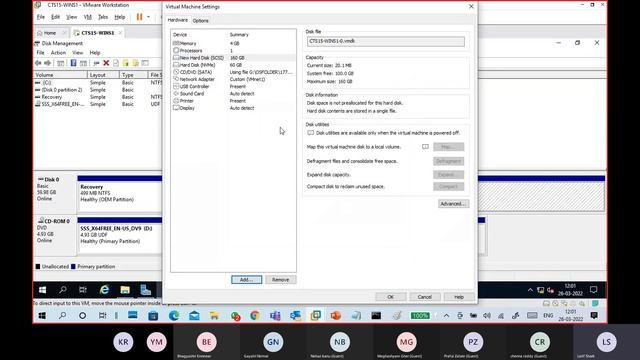The width and height of the screenshot is (640, 360).
Task: Open Microsoft Edge on the host taskbar
Action: 174,316
